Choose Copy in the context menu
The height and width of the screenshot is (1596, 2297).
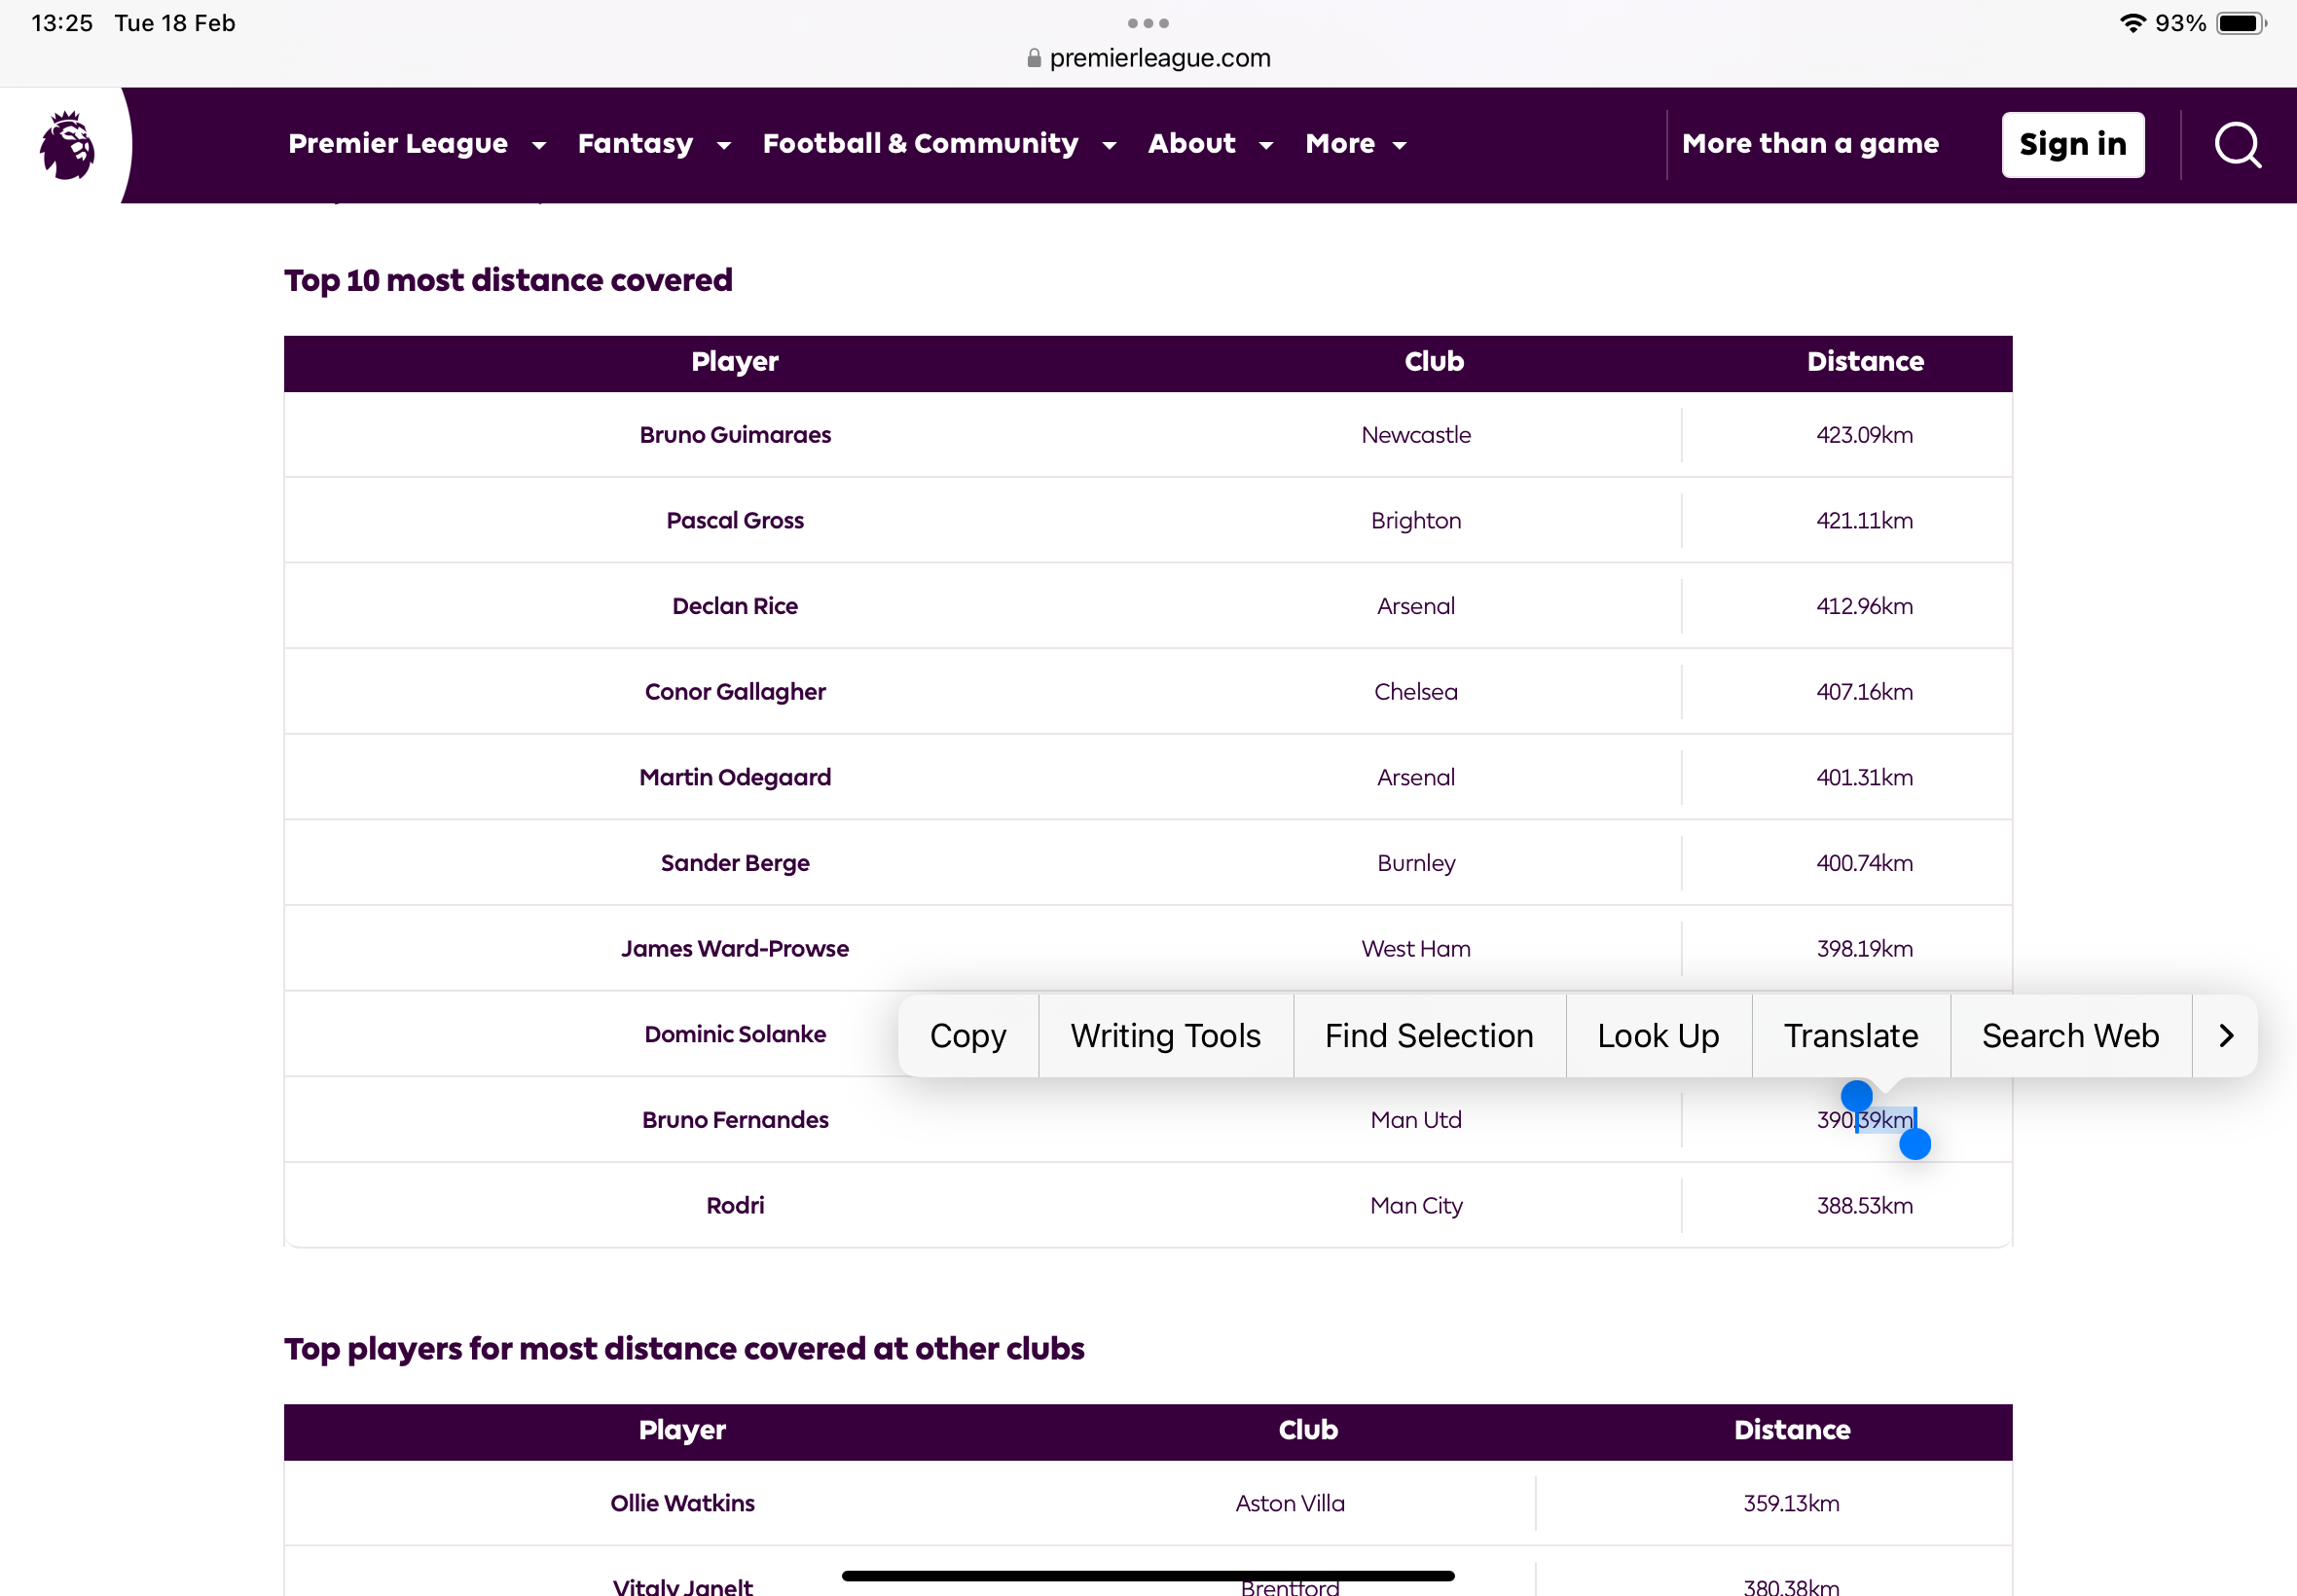pyautogui.click(x=968, y=1036)
